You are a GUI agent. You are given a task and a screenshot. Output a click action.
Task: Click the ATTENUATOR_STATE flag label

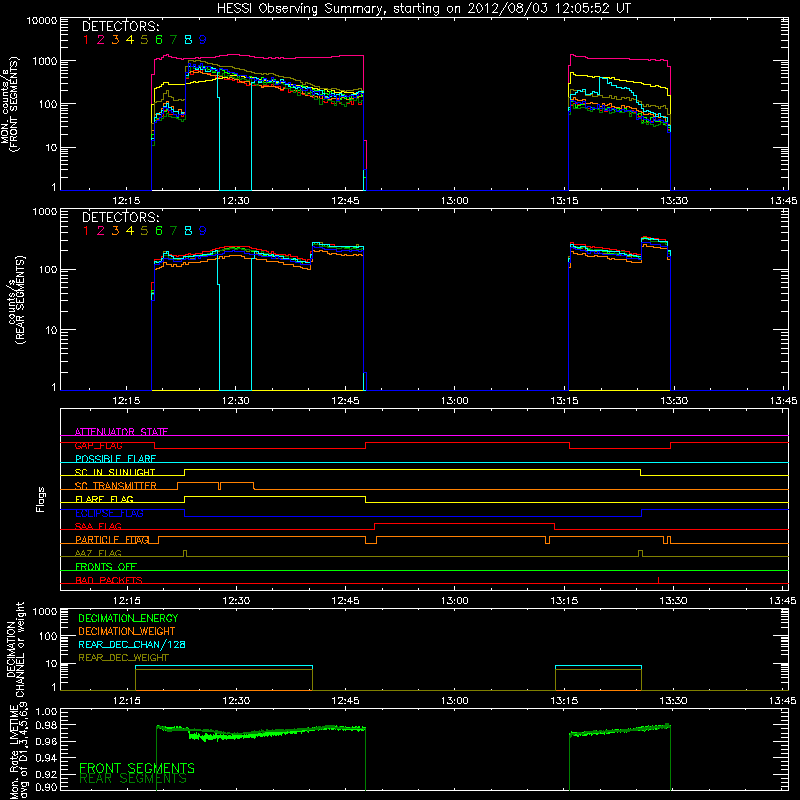coord(121,432)
